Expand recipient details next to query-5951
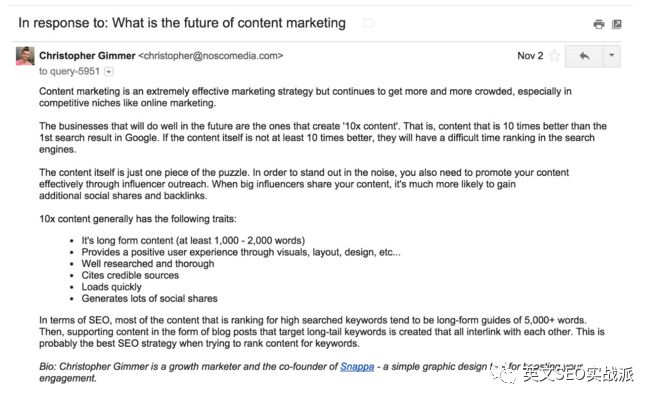 point(108,72)
